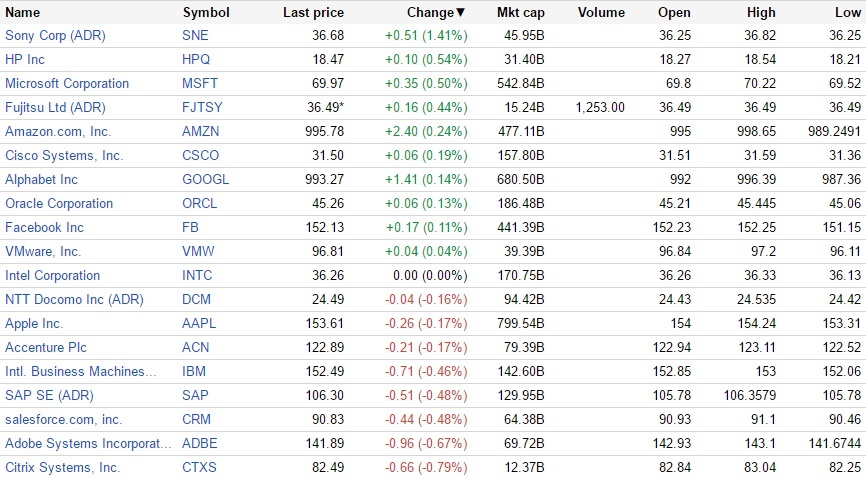This screenshot has width=866, height=479.
Task: Open the Sony Corp (ADR) link
Action: (x=55, y=36)
